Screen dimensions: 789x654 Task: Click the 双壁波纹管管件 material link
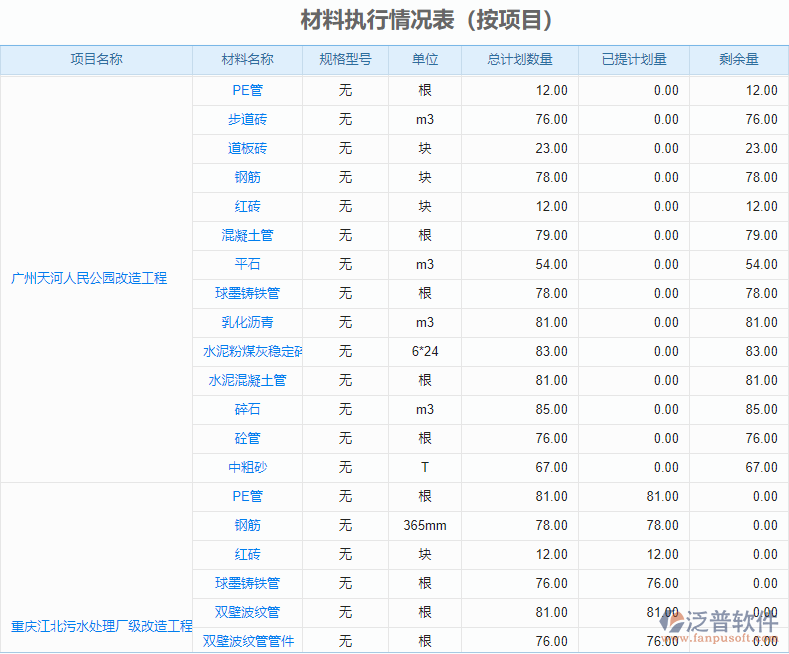(248, 641)
